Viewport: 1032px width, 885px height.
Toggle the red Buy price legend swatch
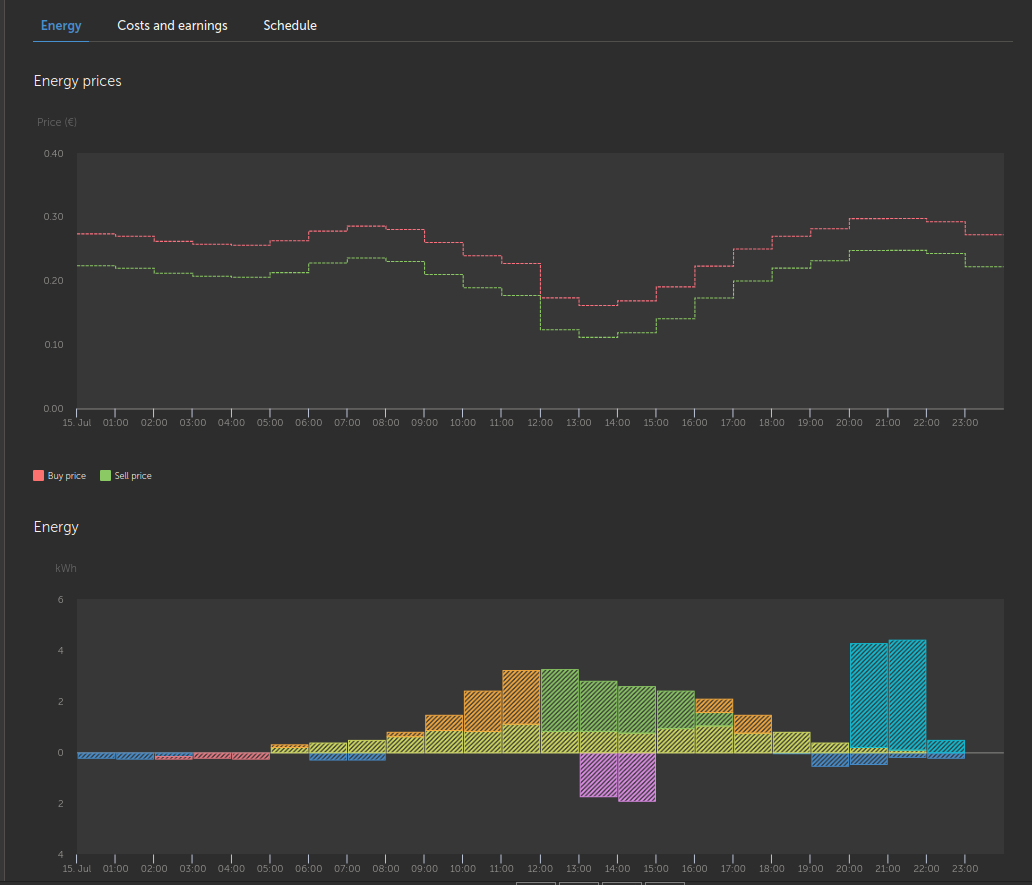tap(38, 476)
